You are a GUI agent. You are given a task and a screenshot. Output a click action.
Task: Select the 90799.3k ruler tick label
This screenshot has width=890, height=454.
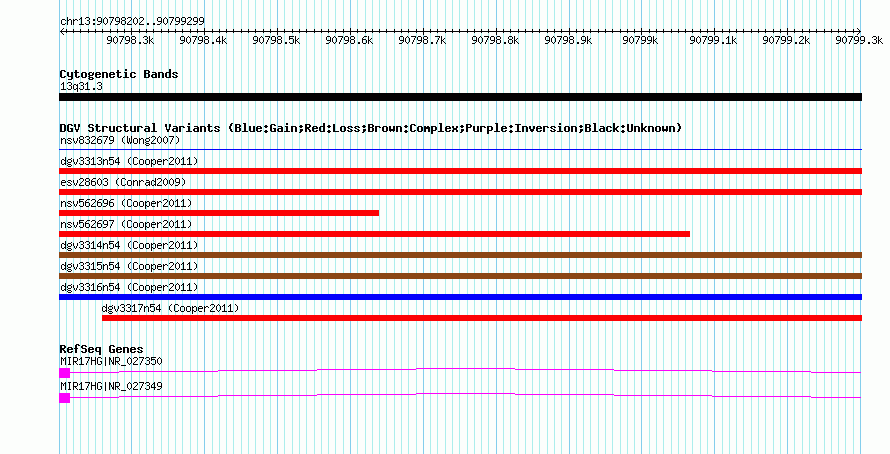click(x=859, y=40)
